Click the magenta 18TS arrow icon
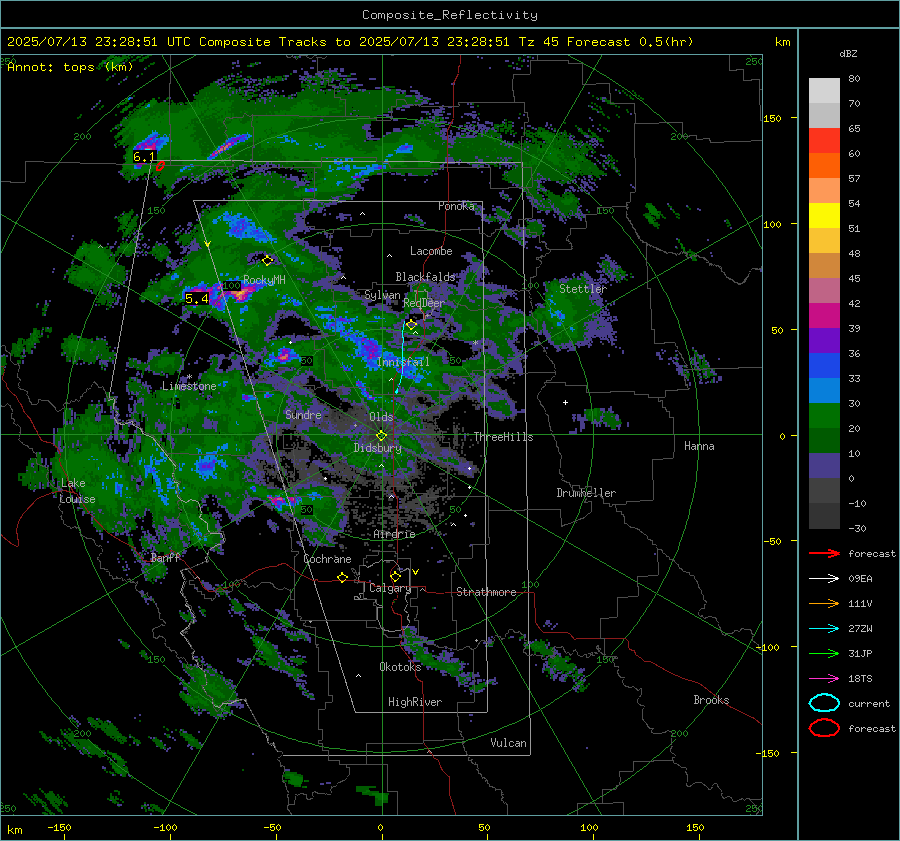 (824, 679)
